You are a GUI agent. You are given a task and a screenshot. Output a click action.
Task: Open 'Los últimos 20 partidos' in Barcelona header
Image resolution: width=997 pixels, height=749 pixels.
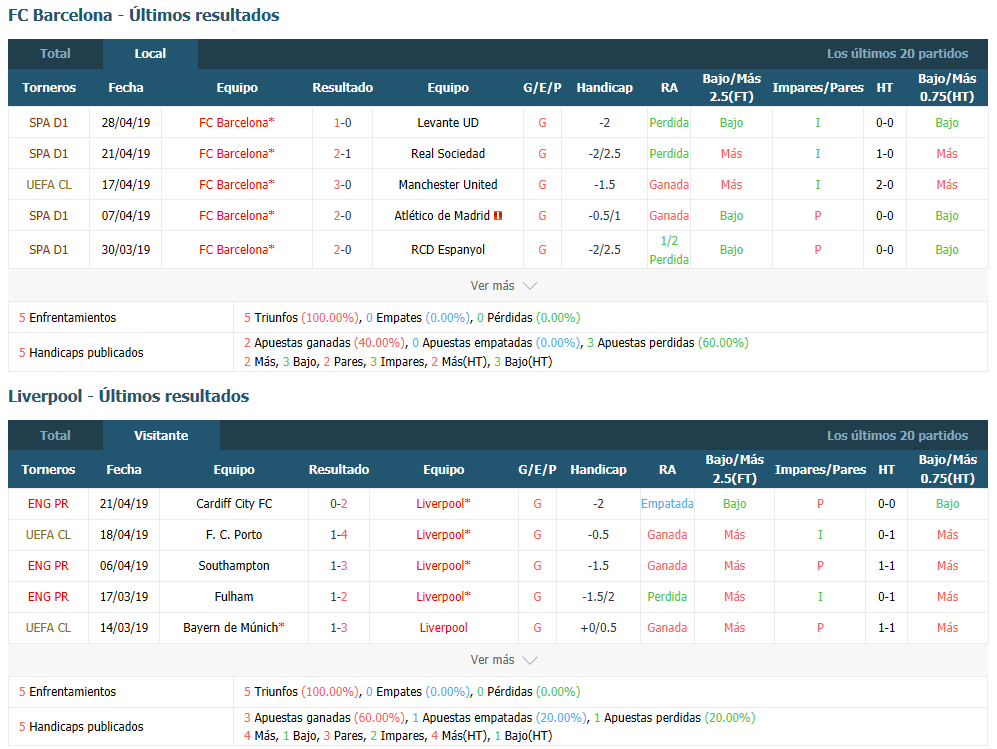897,54
